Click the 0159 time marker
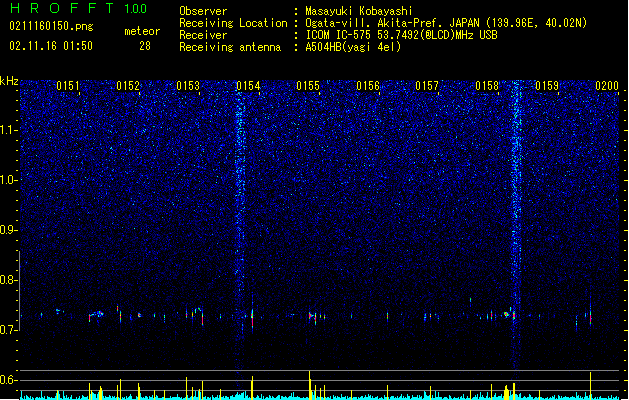629x400 pixels. (x=547, y=86)
